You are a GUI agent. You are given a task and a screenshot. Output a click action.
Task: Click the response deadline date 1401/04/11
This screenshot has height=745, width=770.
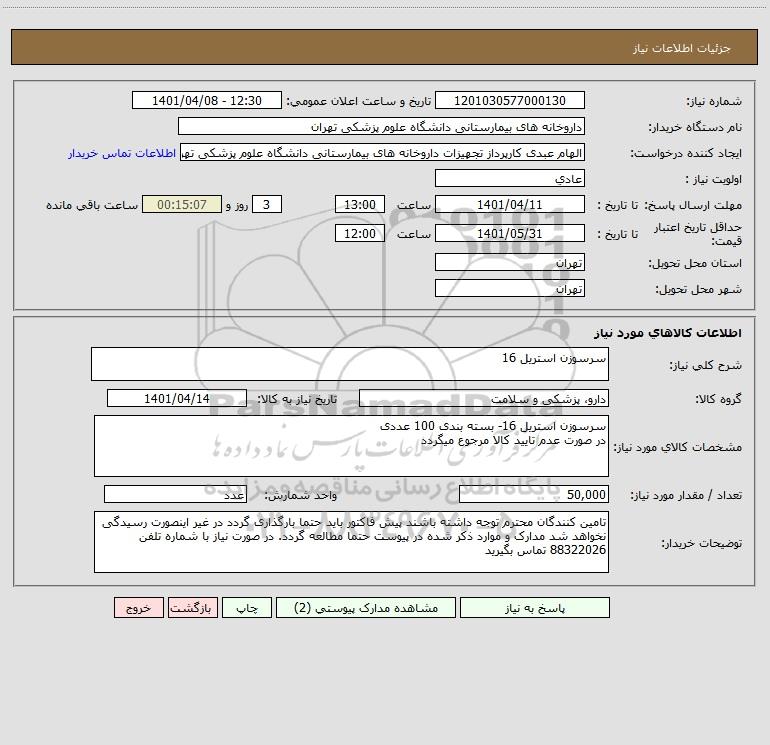click(510, 205)
